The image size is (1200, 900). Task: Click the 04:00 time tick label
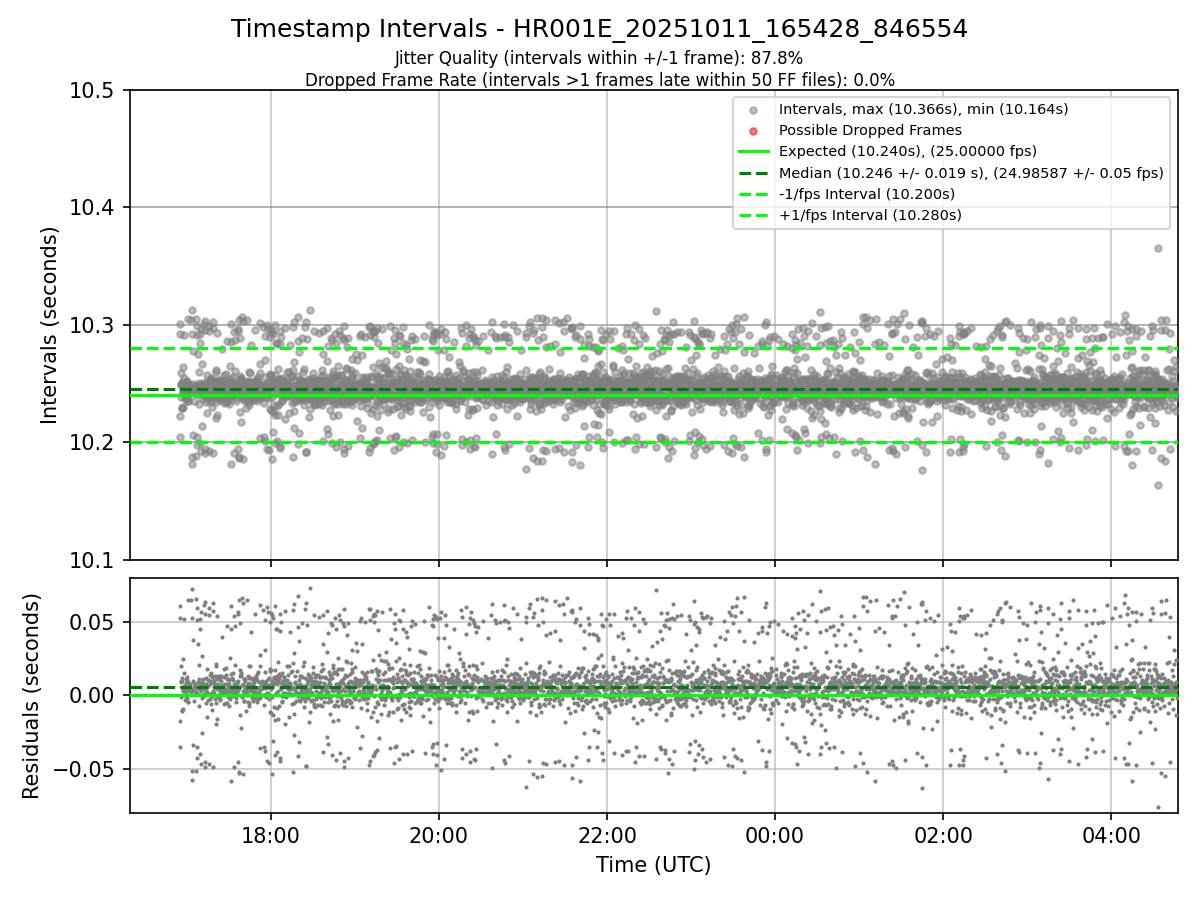coord(1110,834)
